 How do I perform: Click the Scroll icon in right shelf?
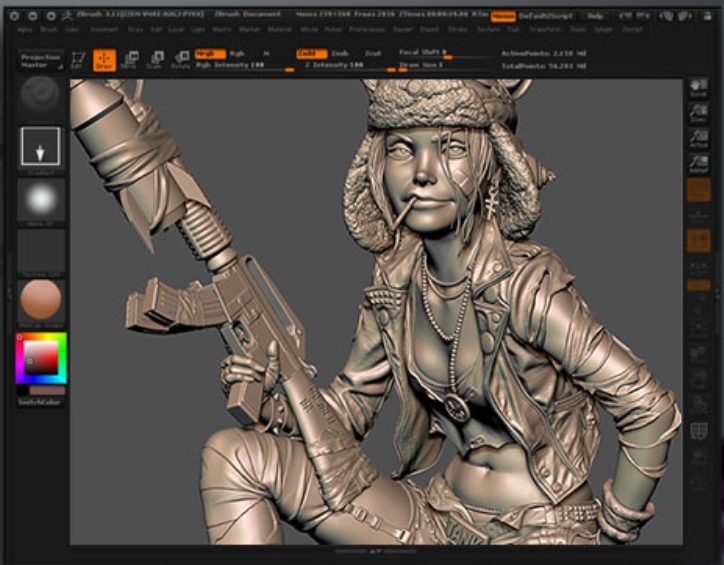(698, 88)
